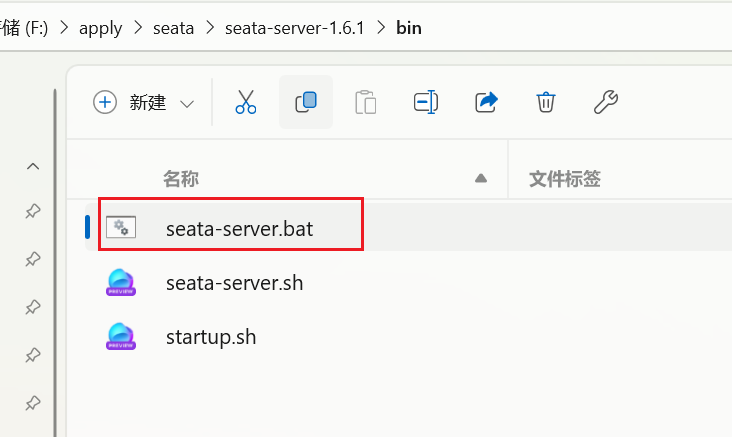Navigate to seata in breadcrumb path
Screen dimensions: 732x437
point(173,28)
